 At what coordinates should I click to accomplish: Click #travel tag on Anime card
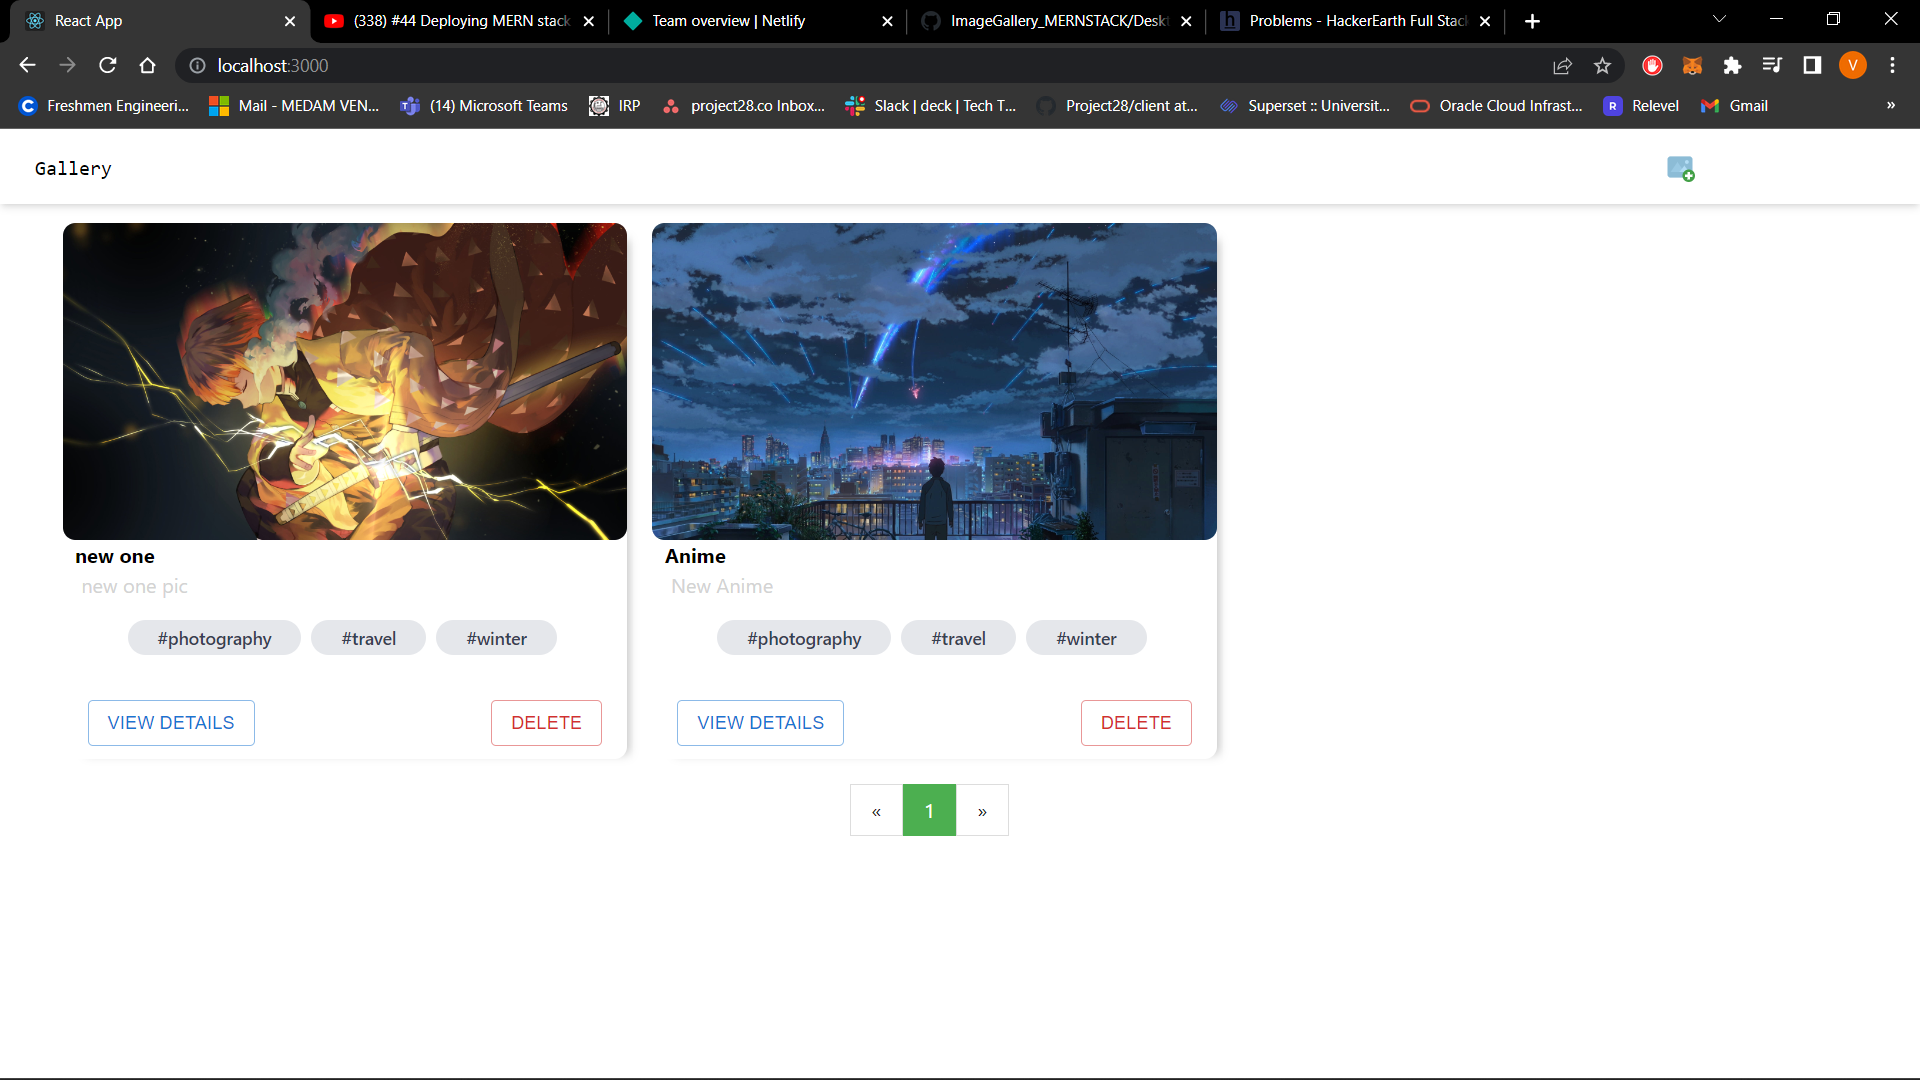958,638
